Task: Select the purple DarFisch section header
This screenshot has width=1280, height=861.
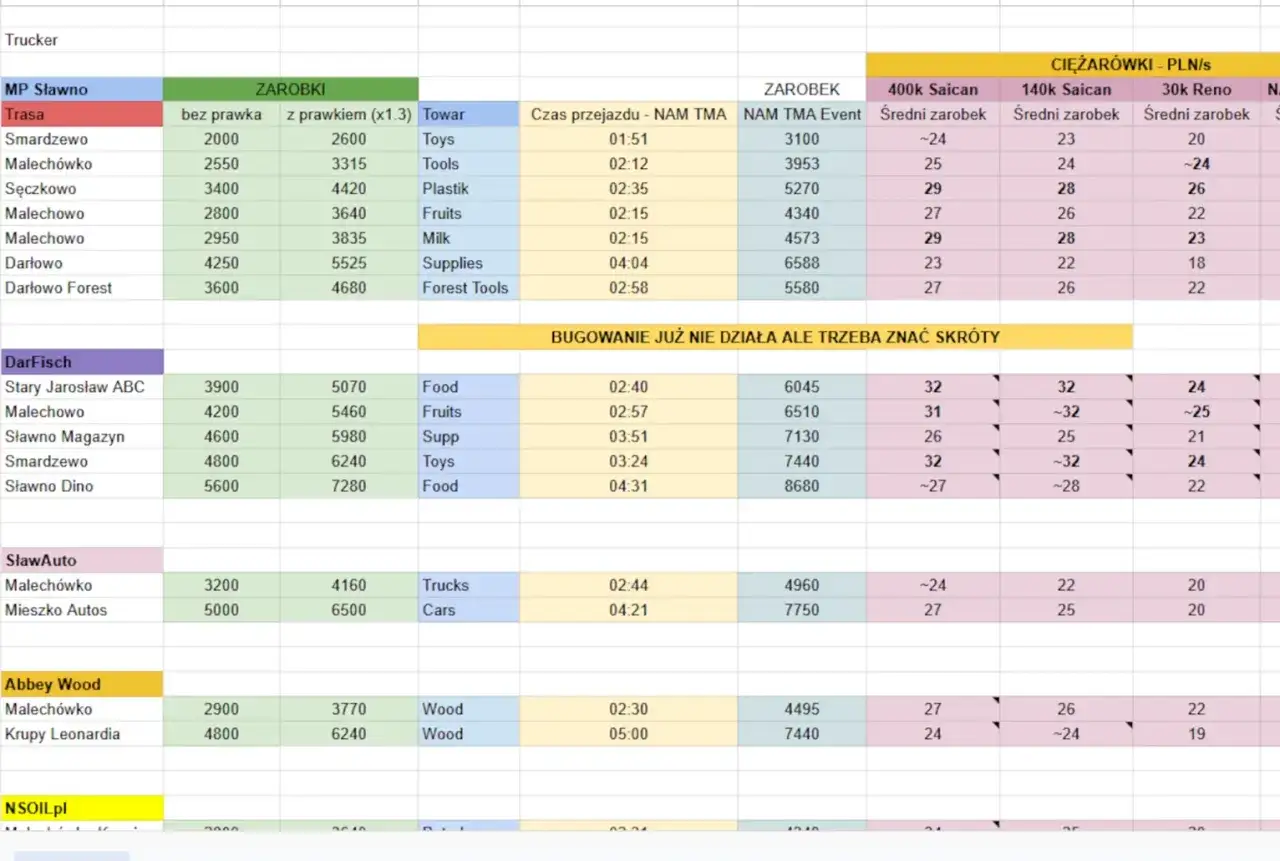Action: tap(82, 362)
